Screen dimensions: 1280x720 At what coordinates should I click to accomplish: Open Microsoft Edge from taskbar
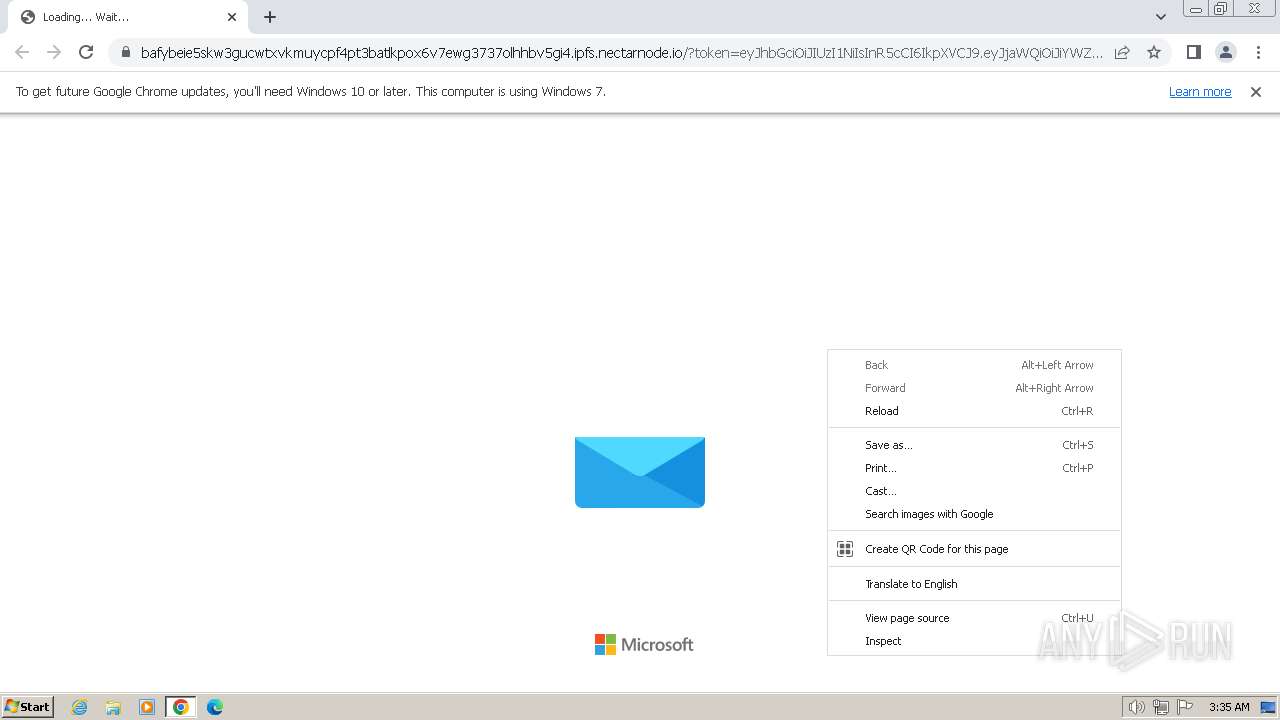tap(215, 707)
